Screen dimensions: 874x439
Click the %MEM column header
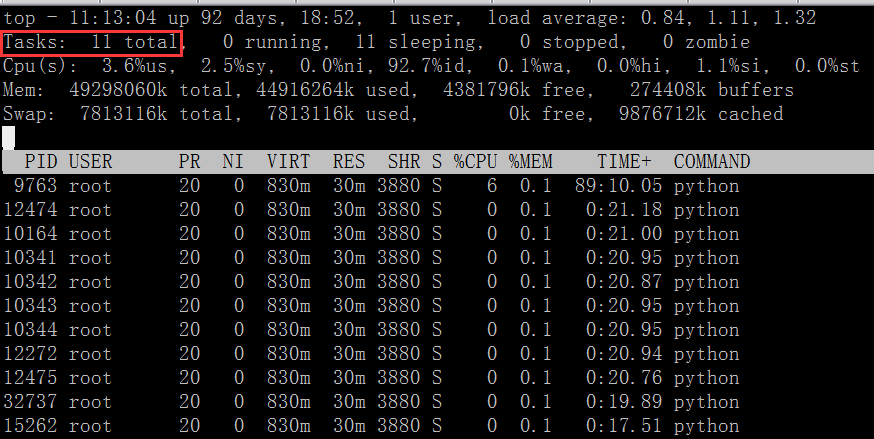point(530,162)
